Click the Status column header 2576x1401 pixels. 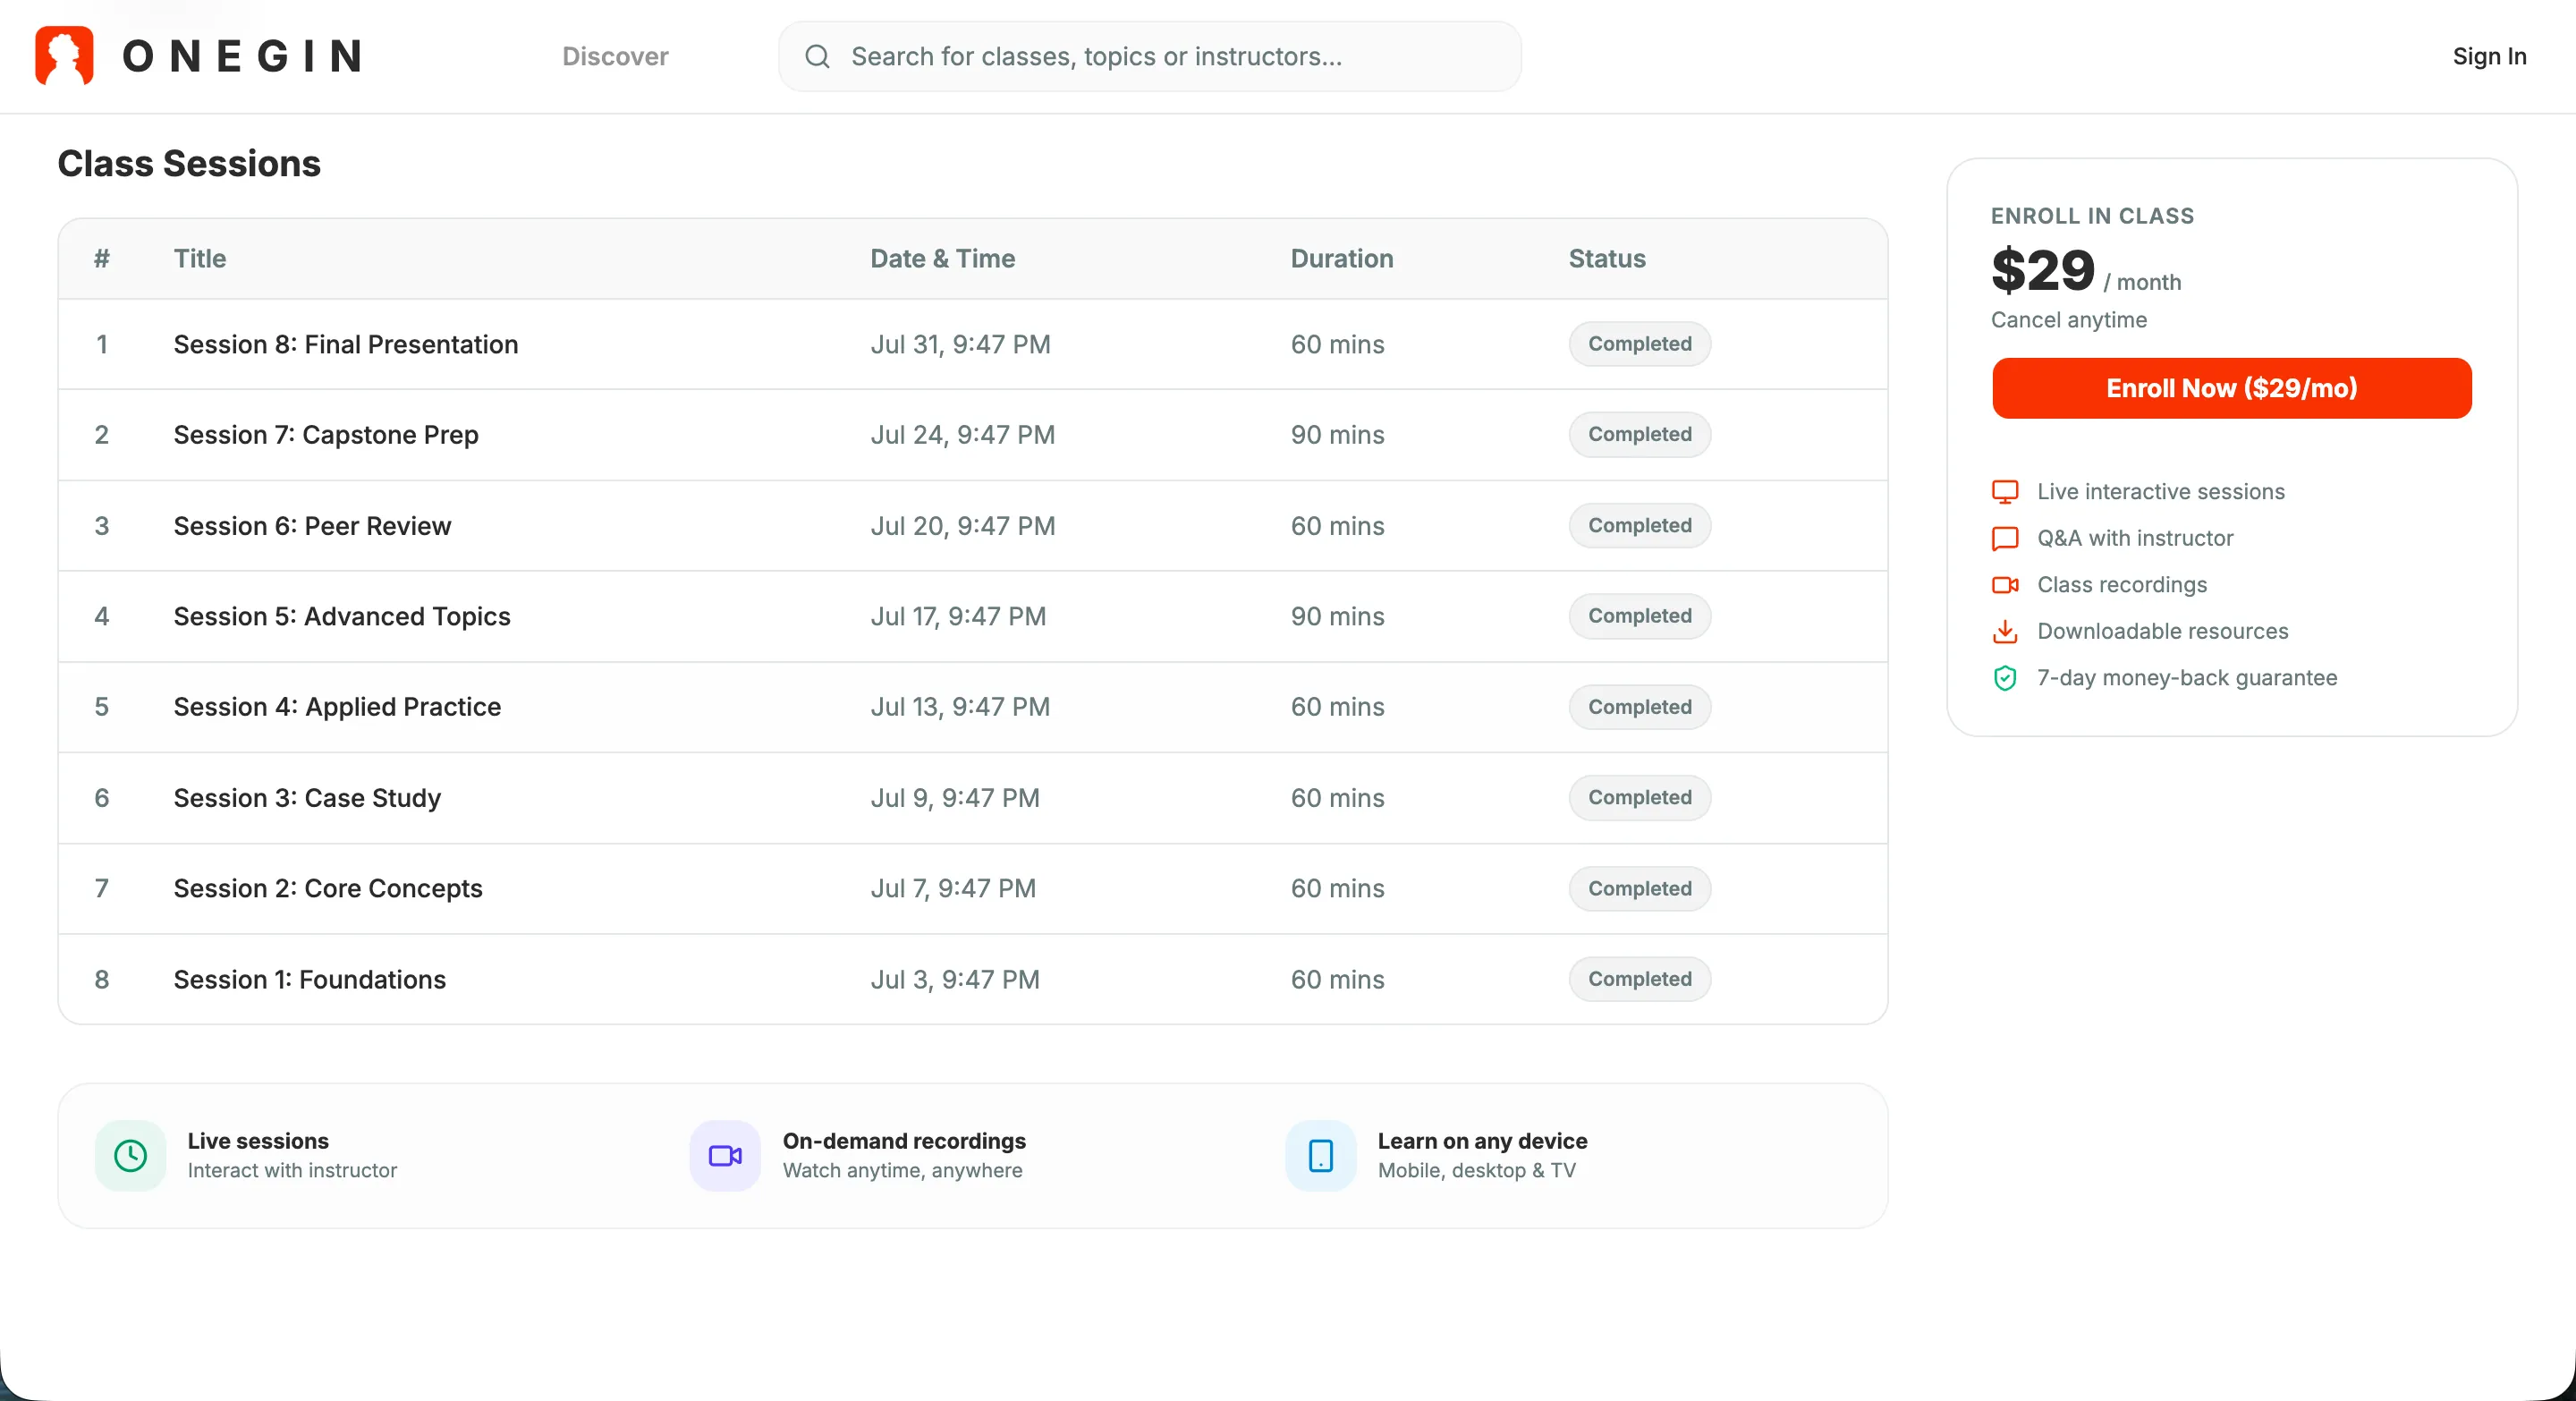tap(1606, 258)
